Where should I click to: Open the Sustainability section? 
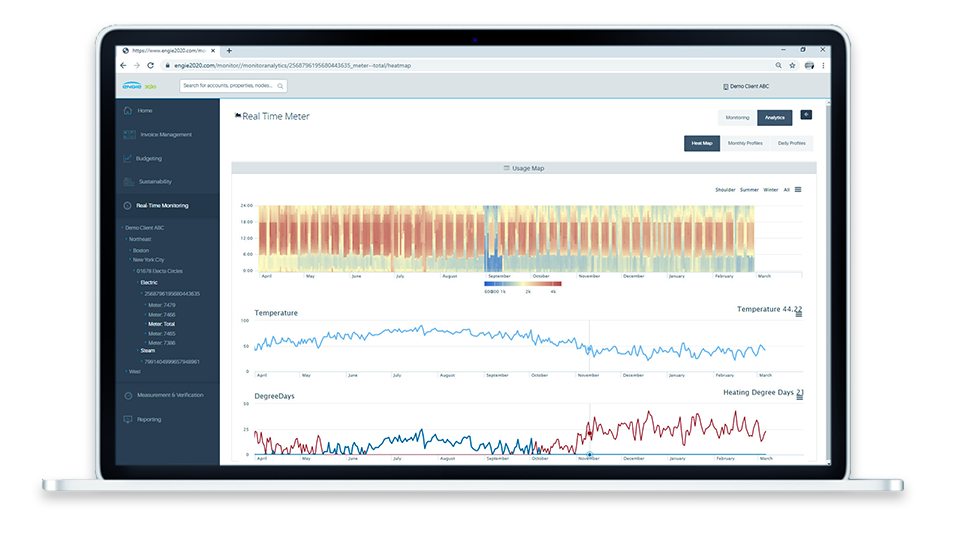pos(154,182)
